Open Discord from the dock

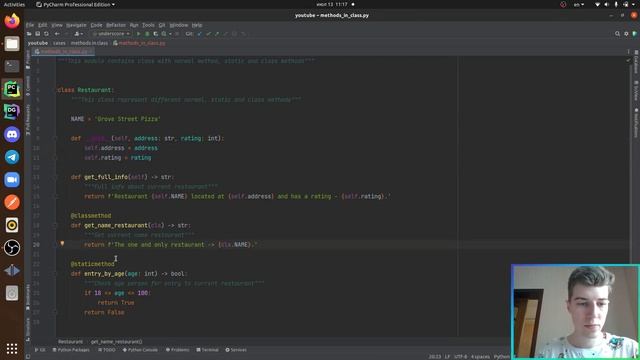coord(12,134)
